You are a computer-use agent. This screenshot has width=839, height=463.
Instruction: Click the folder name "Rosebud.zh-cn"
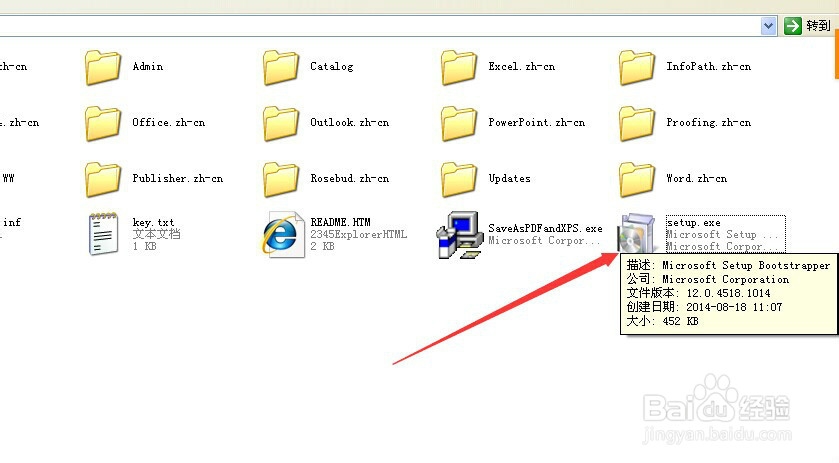point(349,179)
